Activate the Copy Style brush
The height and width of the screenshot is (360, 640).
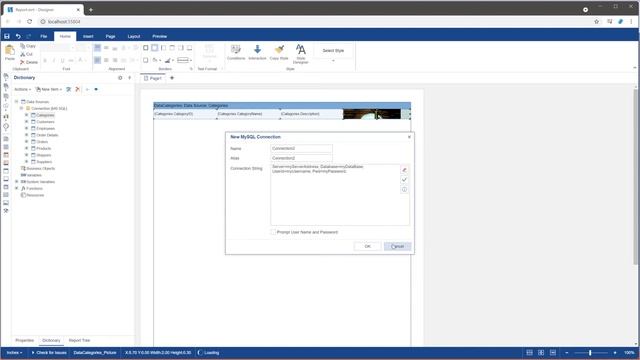[279, 53]
